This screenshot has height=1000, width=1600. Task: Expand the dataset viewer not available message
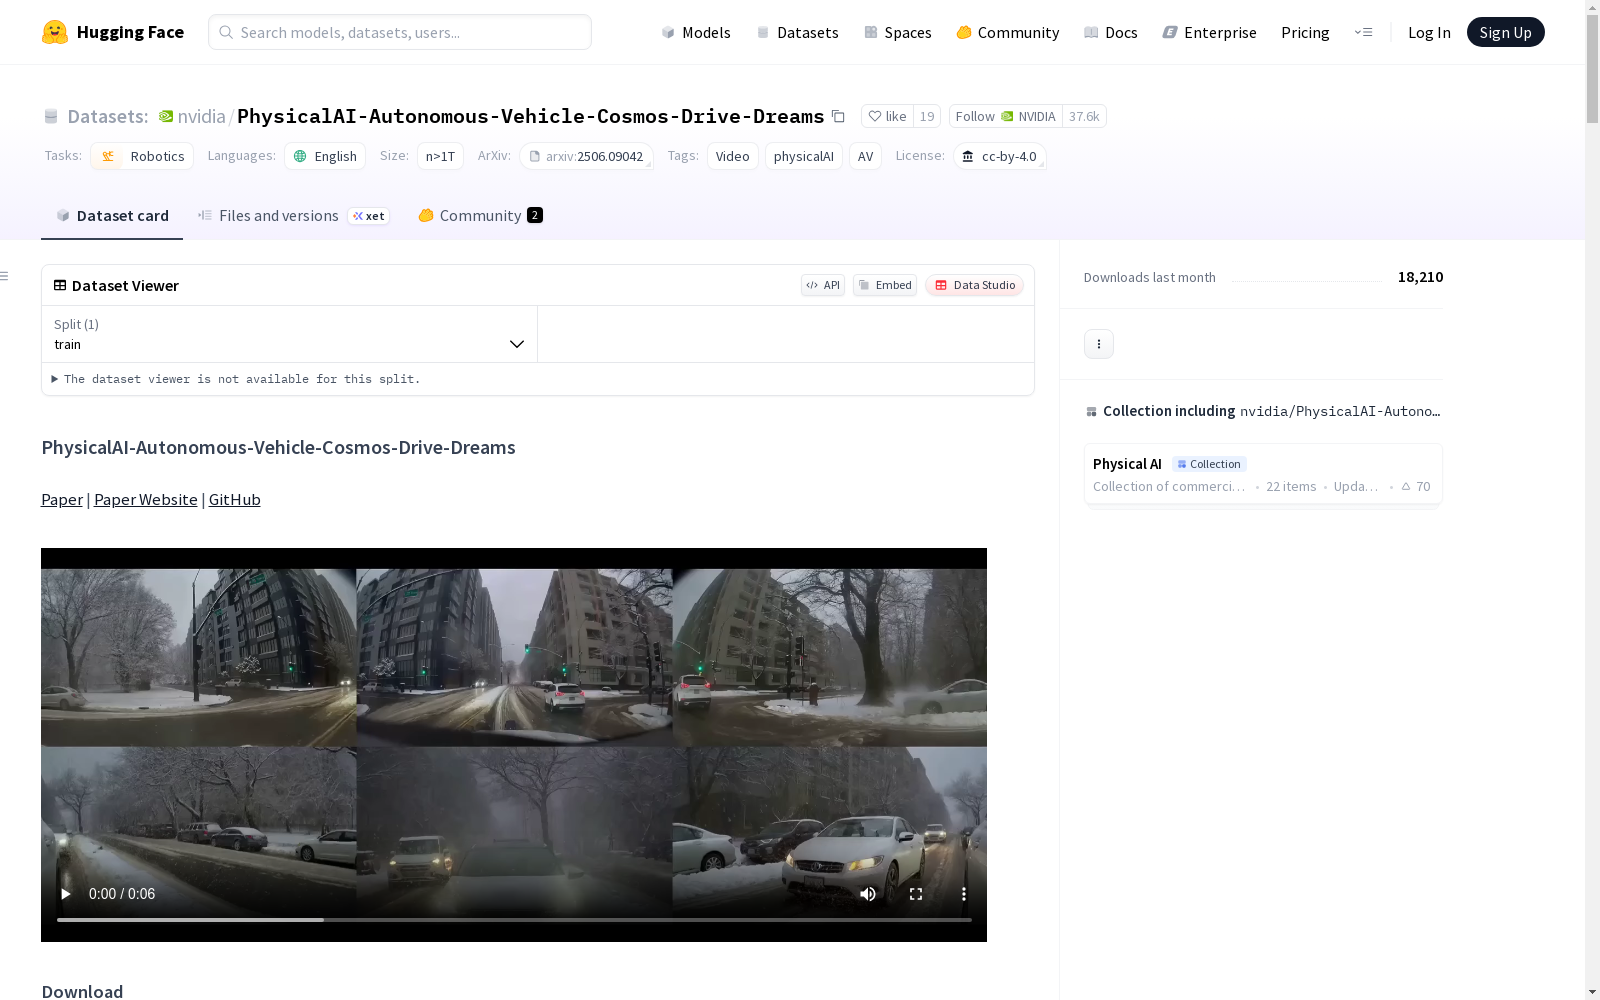[x=236, y=379]
